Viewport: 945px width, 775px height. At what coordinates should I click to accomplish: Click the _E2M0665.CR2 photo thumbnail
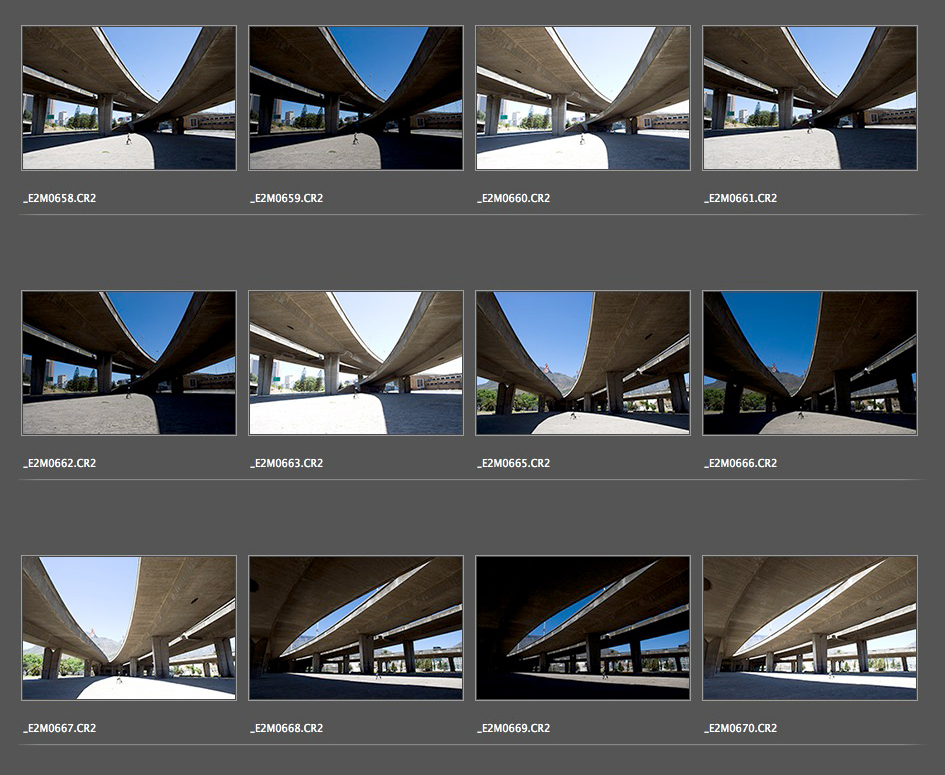pos(582,363)
